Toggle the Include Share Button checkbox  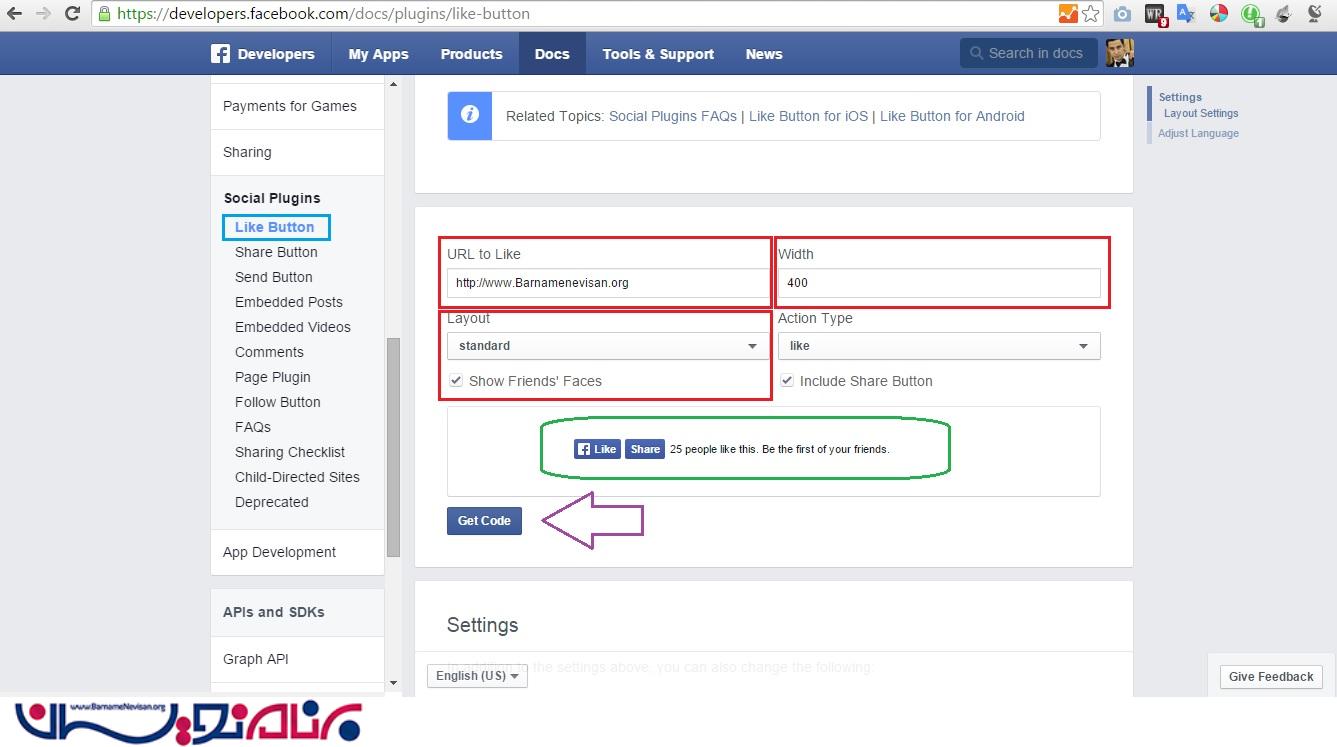click(x=787, y=381)
